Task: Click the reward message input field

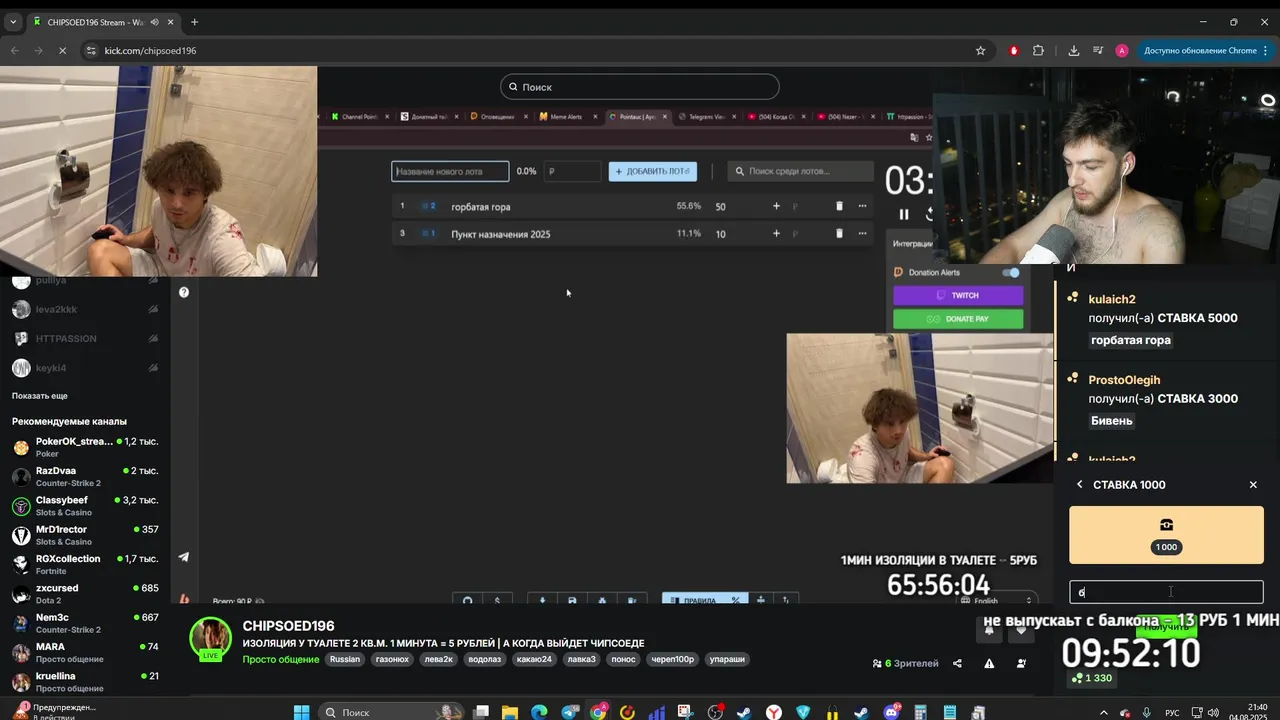Action: [x=1166, y=592]
